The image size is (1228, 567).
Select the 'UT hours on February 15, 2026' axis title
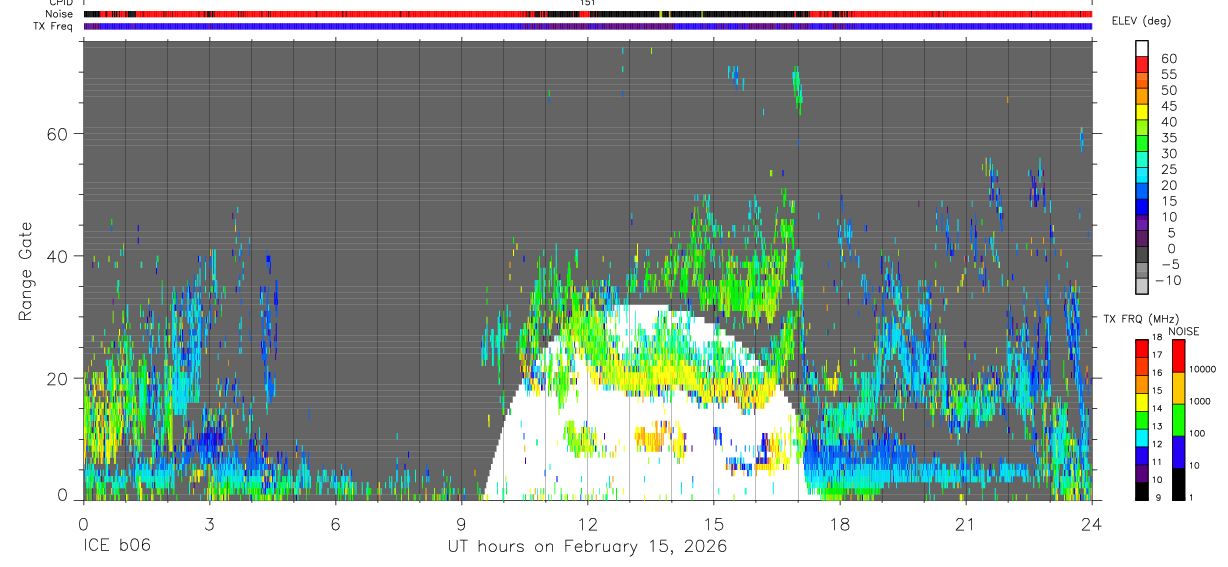587,547
